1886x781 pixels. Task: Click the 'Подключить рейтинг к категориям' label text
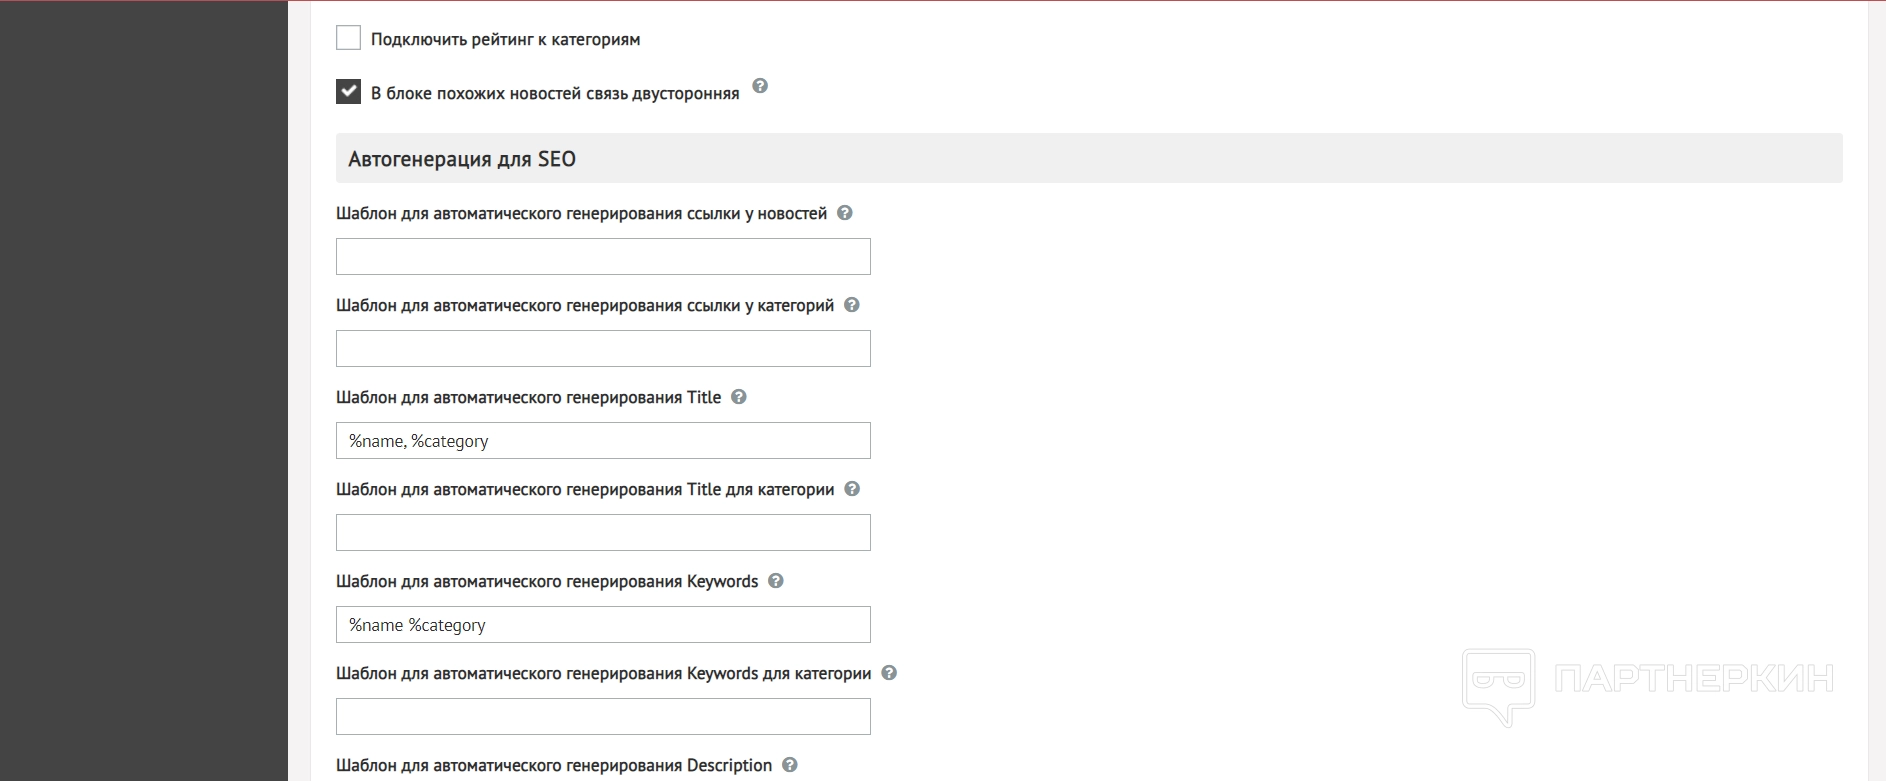pyautogui.click(x=505, y=40)
